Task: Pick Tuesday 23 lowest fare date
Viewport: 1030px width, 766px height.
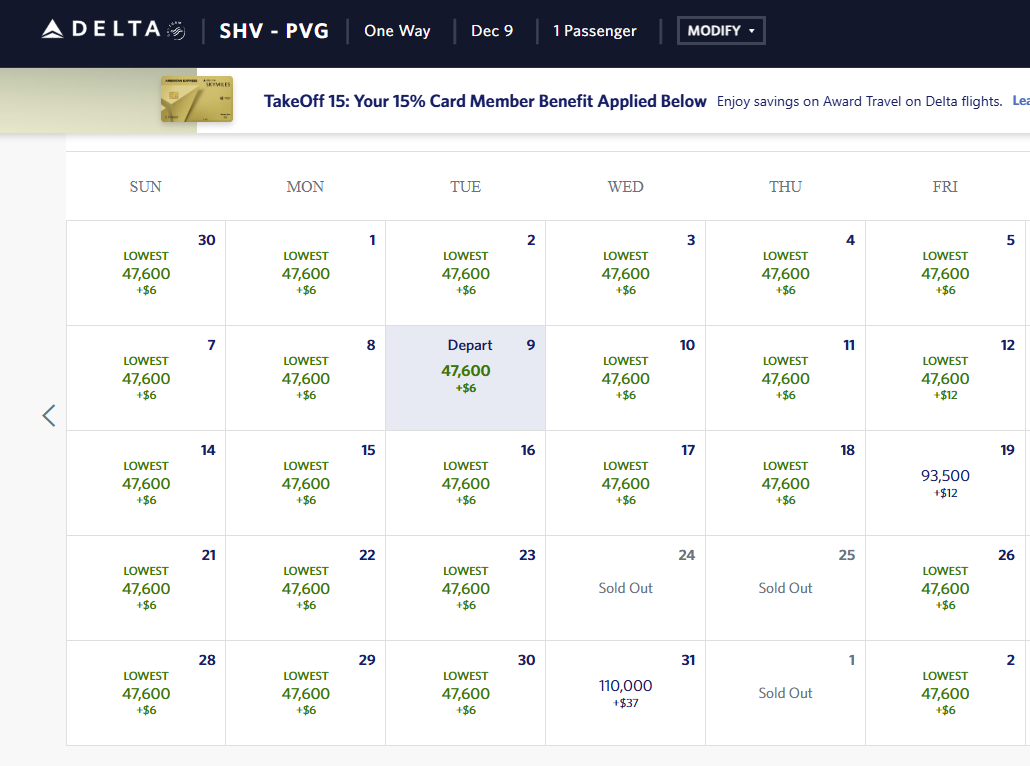Action: pyautogui.click(x=466, y=588)
